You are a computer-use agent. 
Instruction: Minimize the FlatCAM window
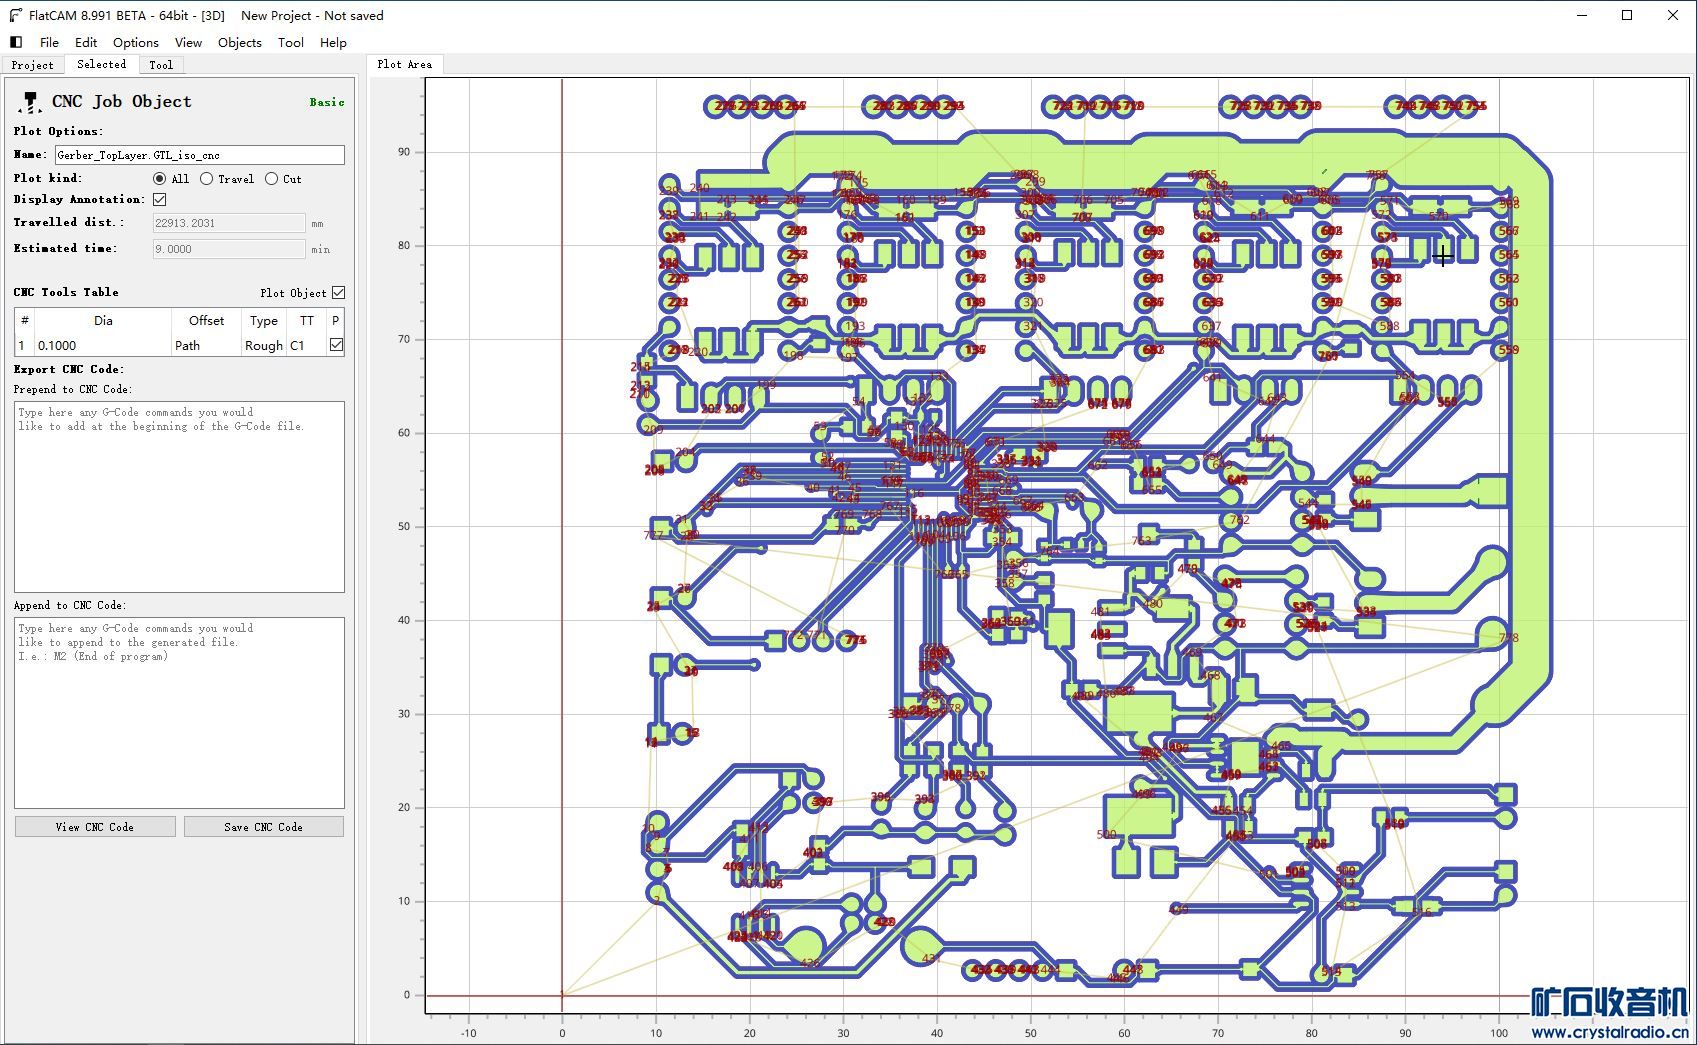(x=1582, y=15)
